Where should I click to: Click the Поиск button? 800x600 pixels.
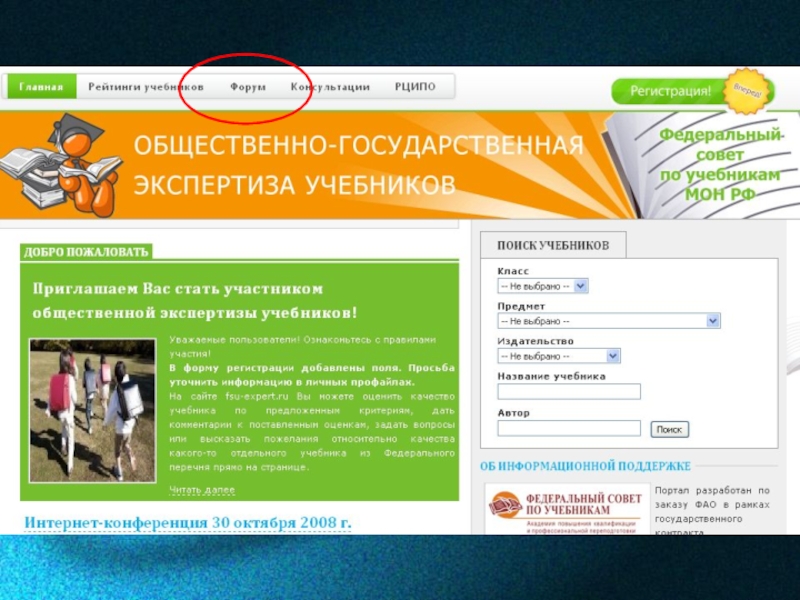click(x=669, y=430)
